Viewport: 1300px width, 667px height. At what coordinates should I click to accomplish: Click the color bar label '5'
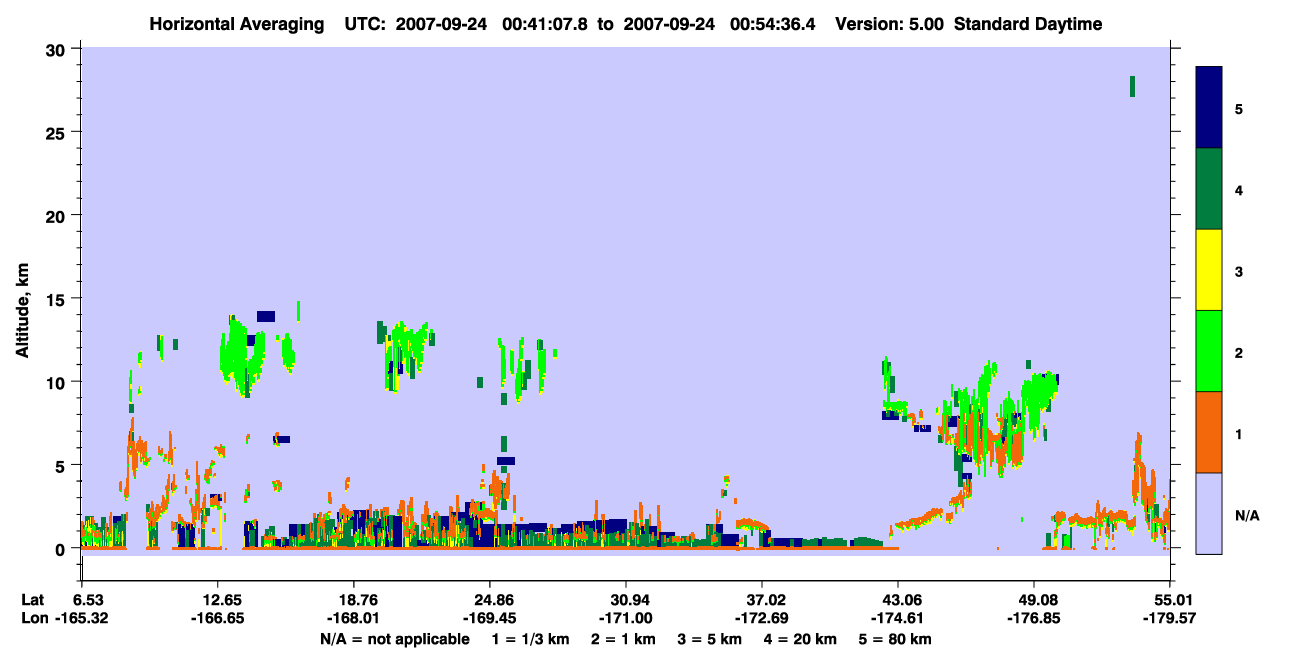1239,108
